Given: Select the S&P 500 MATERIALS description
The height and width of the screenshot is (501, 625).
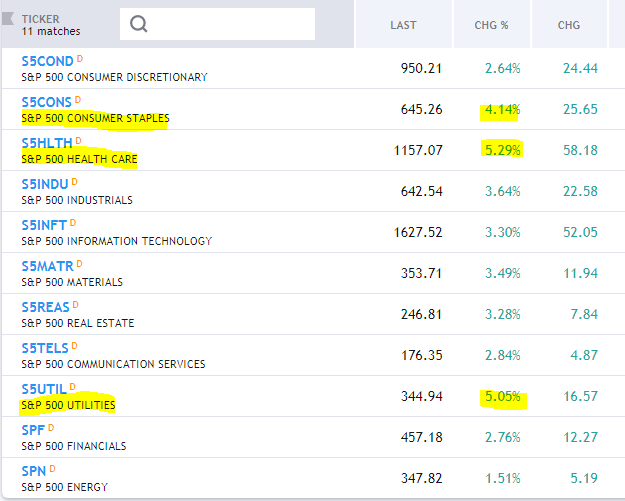Looking at the screenshot, I should 72,282.
